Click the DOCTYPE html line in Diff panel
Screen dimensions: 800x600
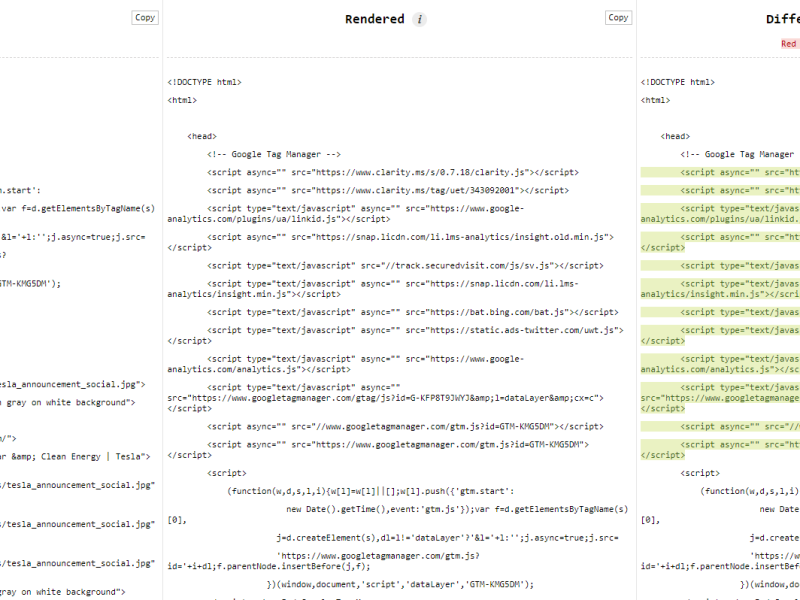(x=677, y=82)
